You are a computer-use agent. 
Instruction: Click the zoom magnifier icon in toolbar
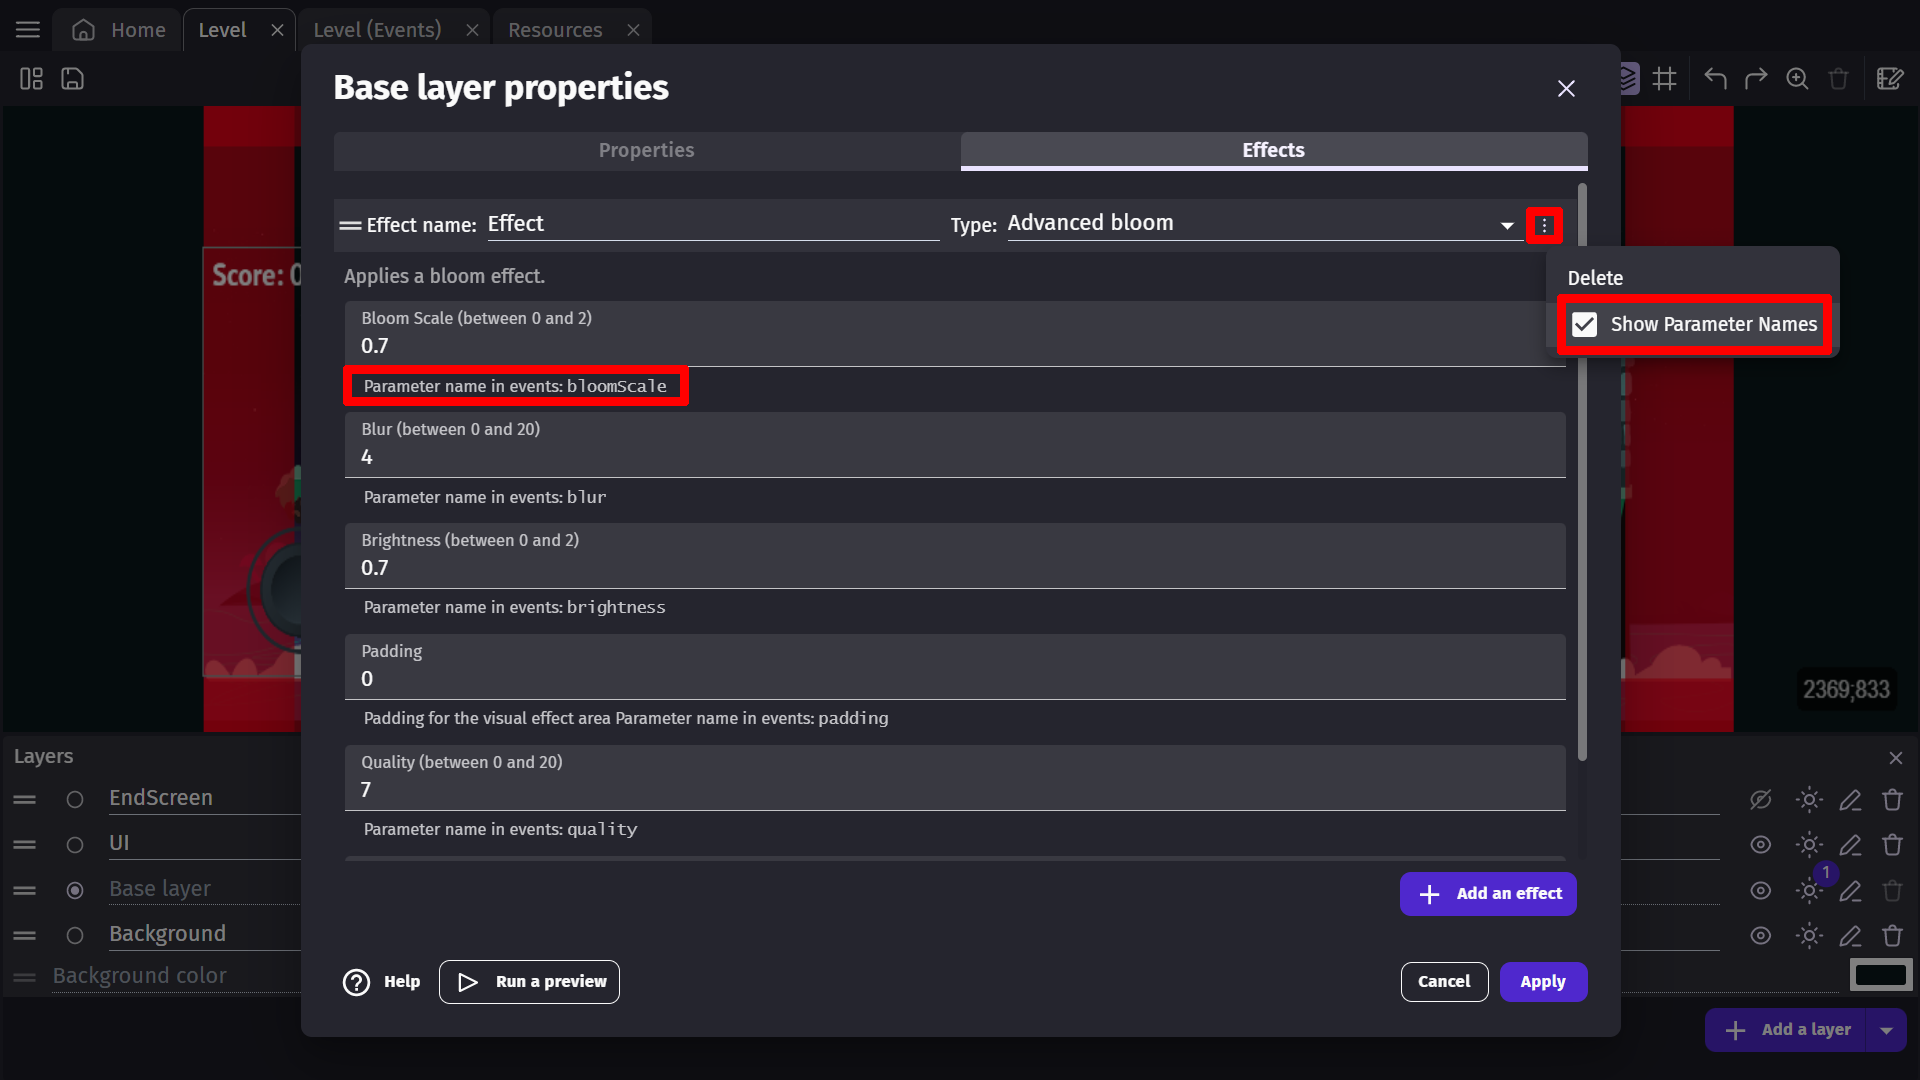tap(1797, 79)
